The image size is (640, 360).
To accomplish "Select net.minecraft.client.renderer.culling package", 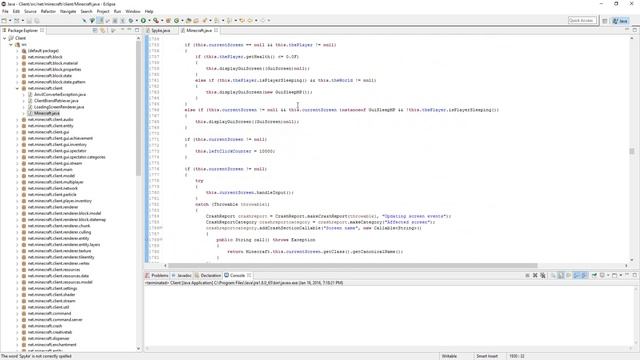I will pos(59,232).
